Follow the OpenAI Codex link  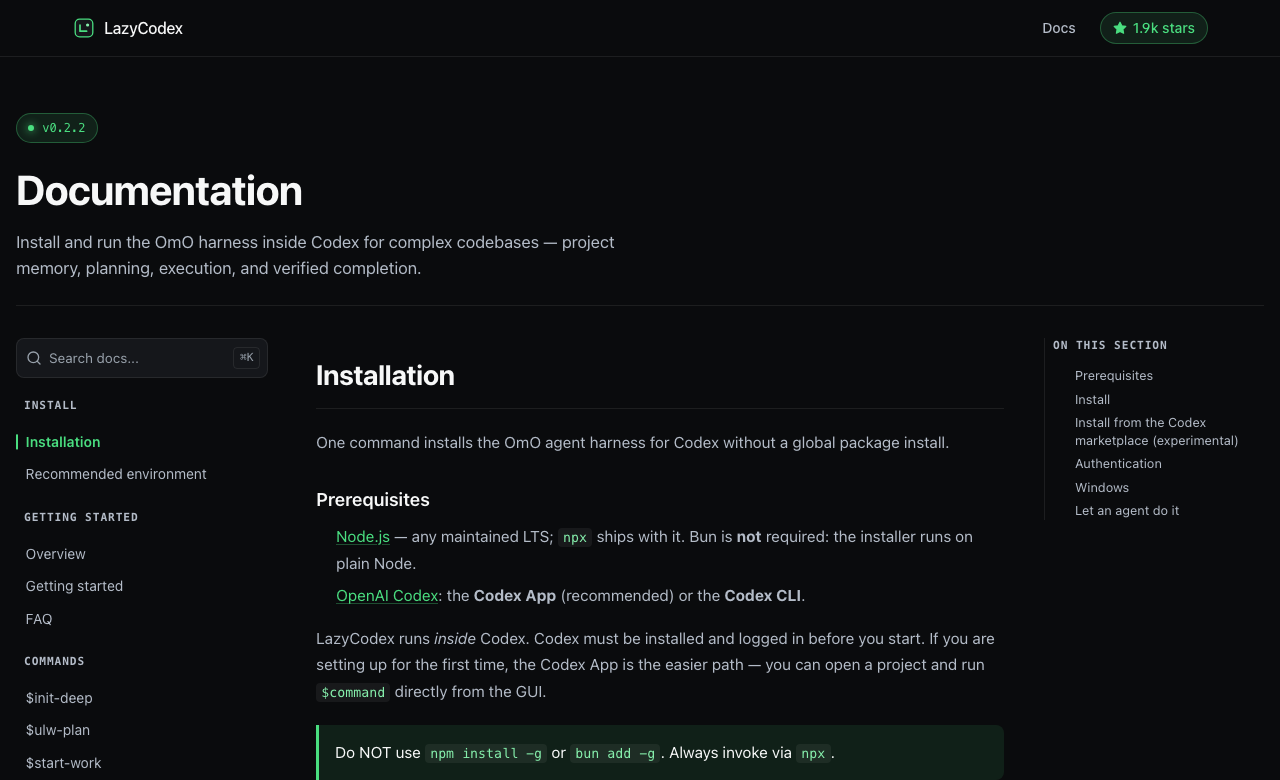click(387, 596)
